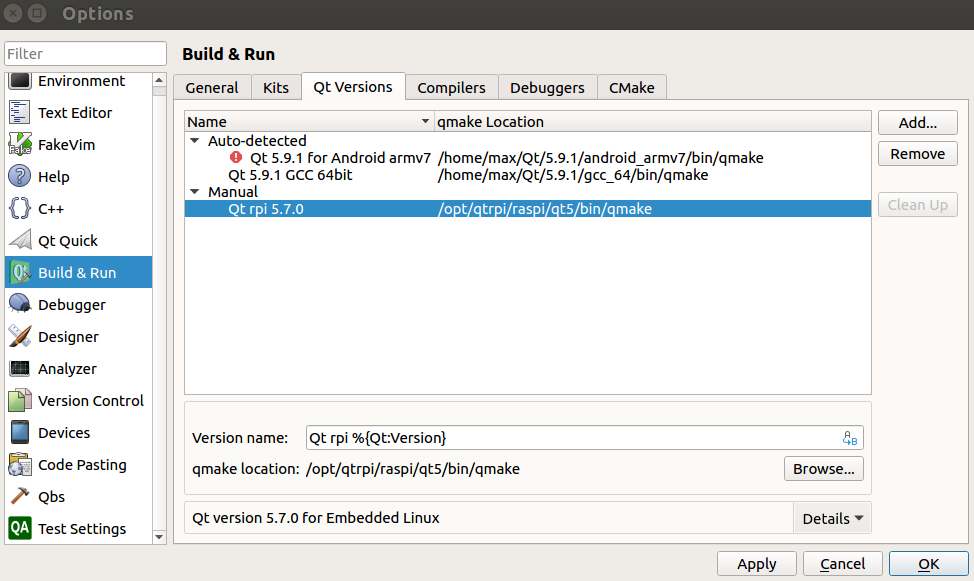Select Qt 5.9.1 for Android armv7 row
Screen dimensions: 974x581
coord(527,158)
